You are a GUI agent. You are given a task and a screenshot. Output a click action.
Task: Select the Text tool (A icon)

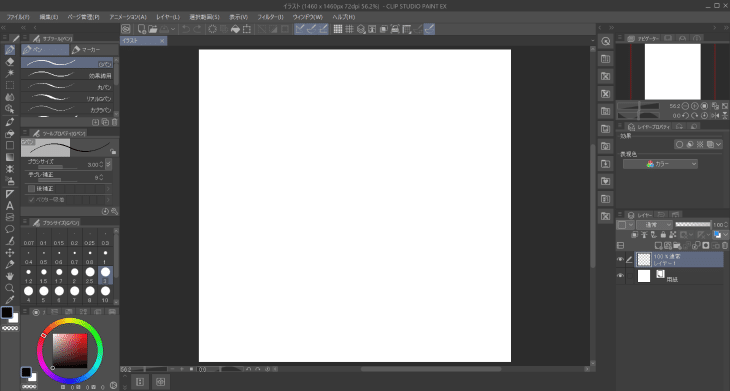[10, 206]
